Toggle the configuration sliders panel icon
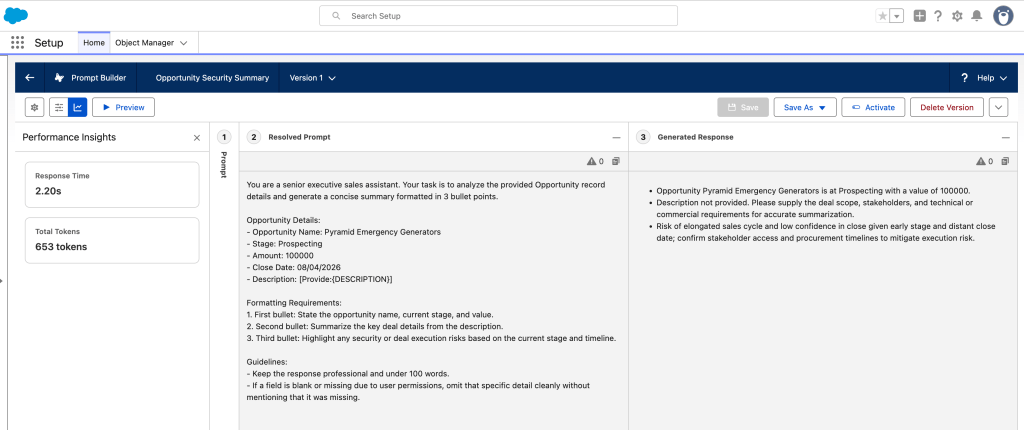 pyautogui.click(x=59, y=107)
